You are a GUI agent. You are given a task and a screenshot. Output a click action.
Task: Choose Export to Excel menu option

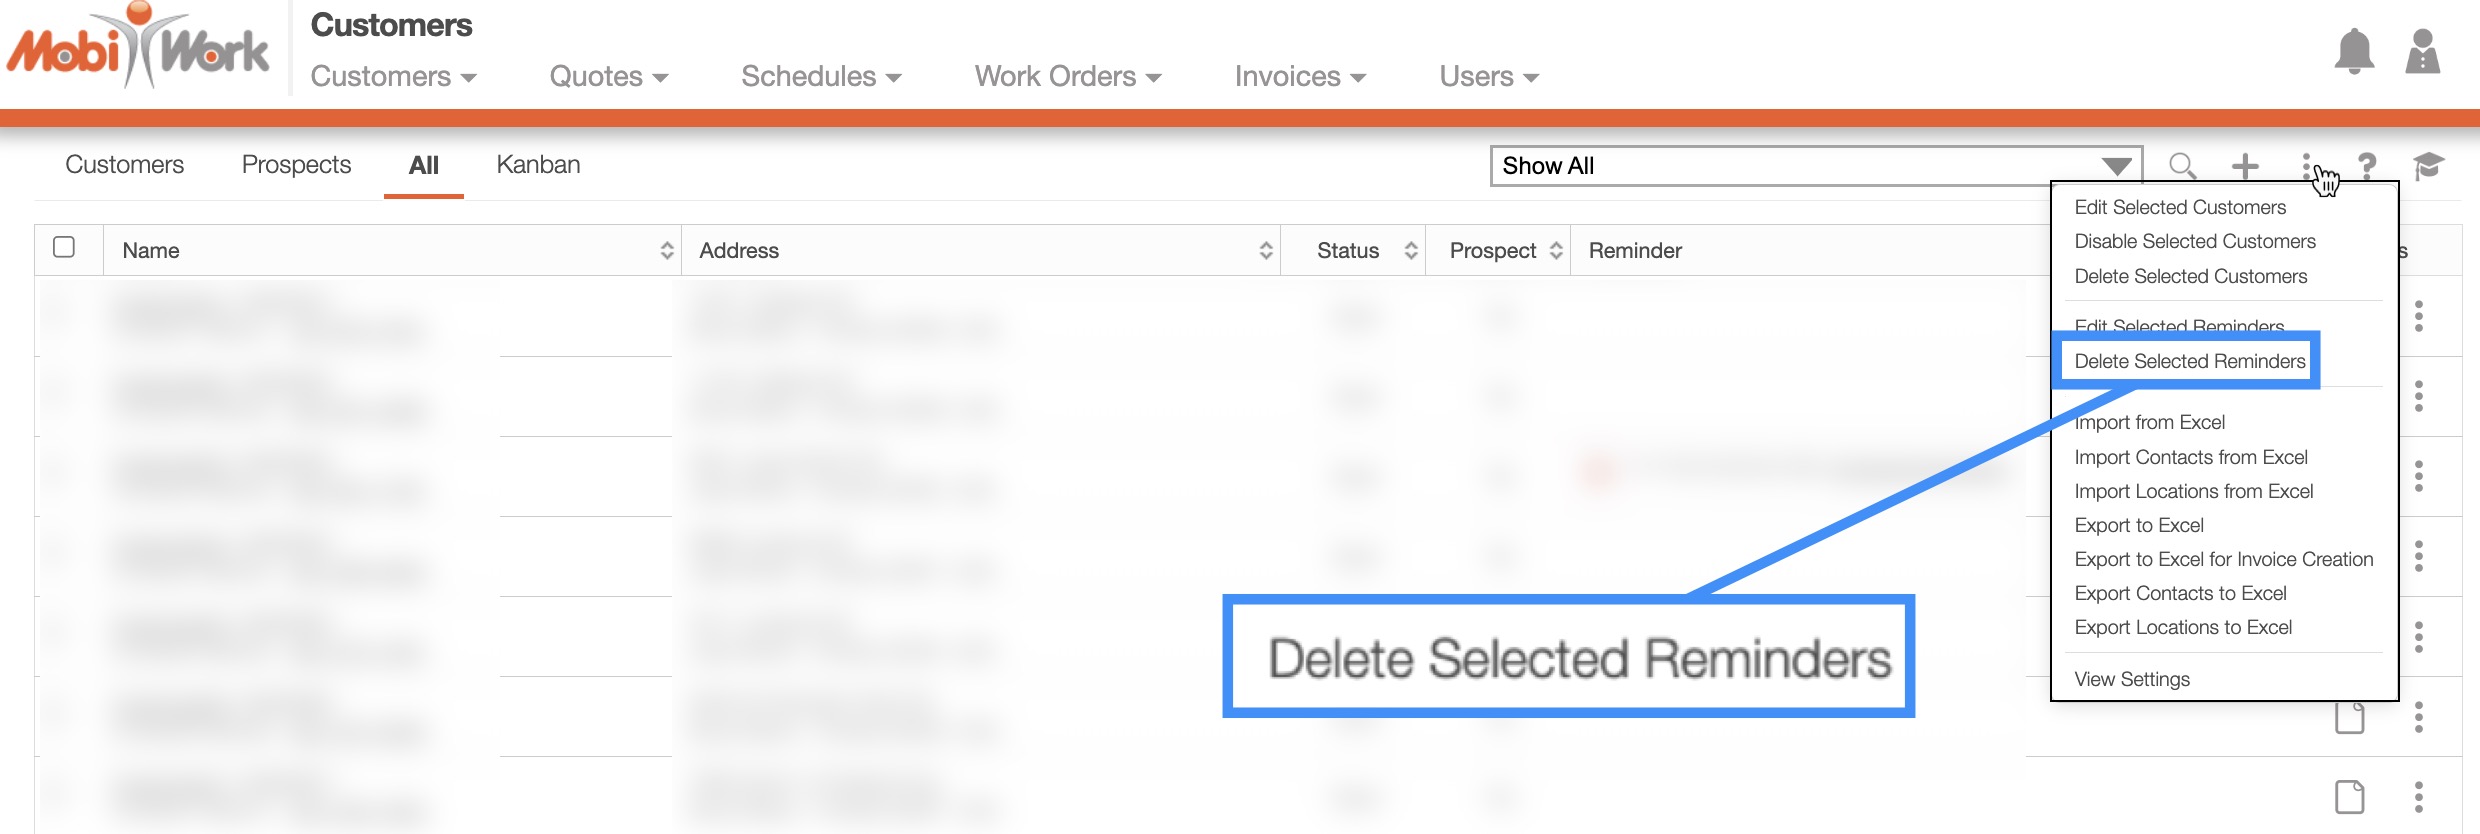pyautogui.click(x=2139, y=525)
